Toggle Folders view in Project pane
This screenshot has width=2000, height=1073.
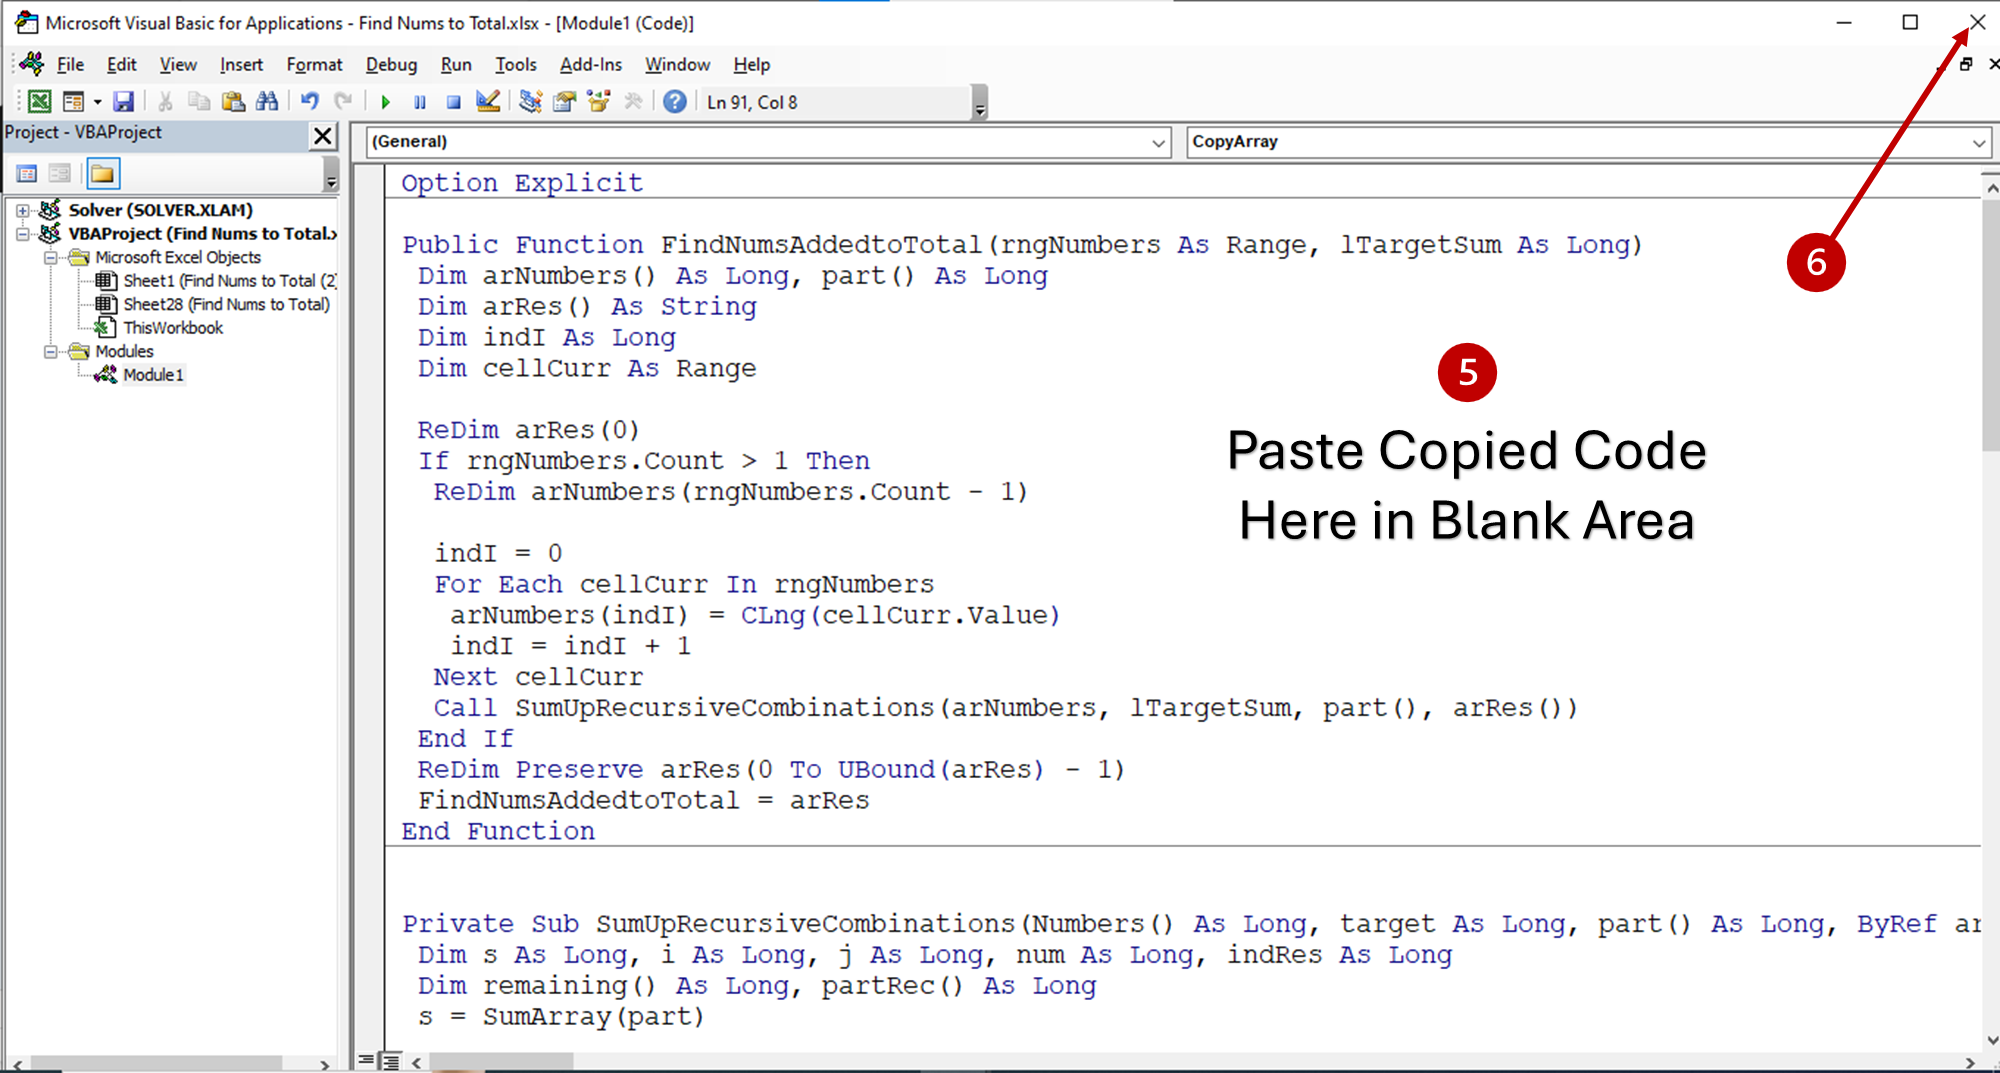coord(102,174)
